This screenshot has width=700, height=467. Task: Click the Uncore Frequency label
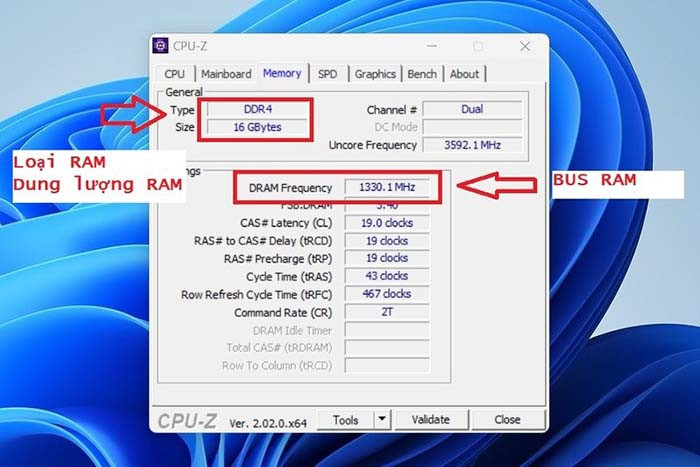pos(373,146)
